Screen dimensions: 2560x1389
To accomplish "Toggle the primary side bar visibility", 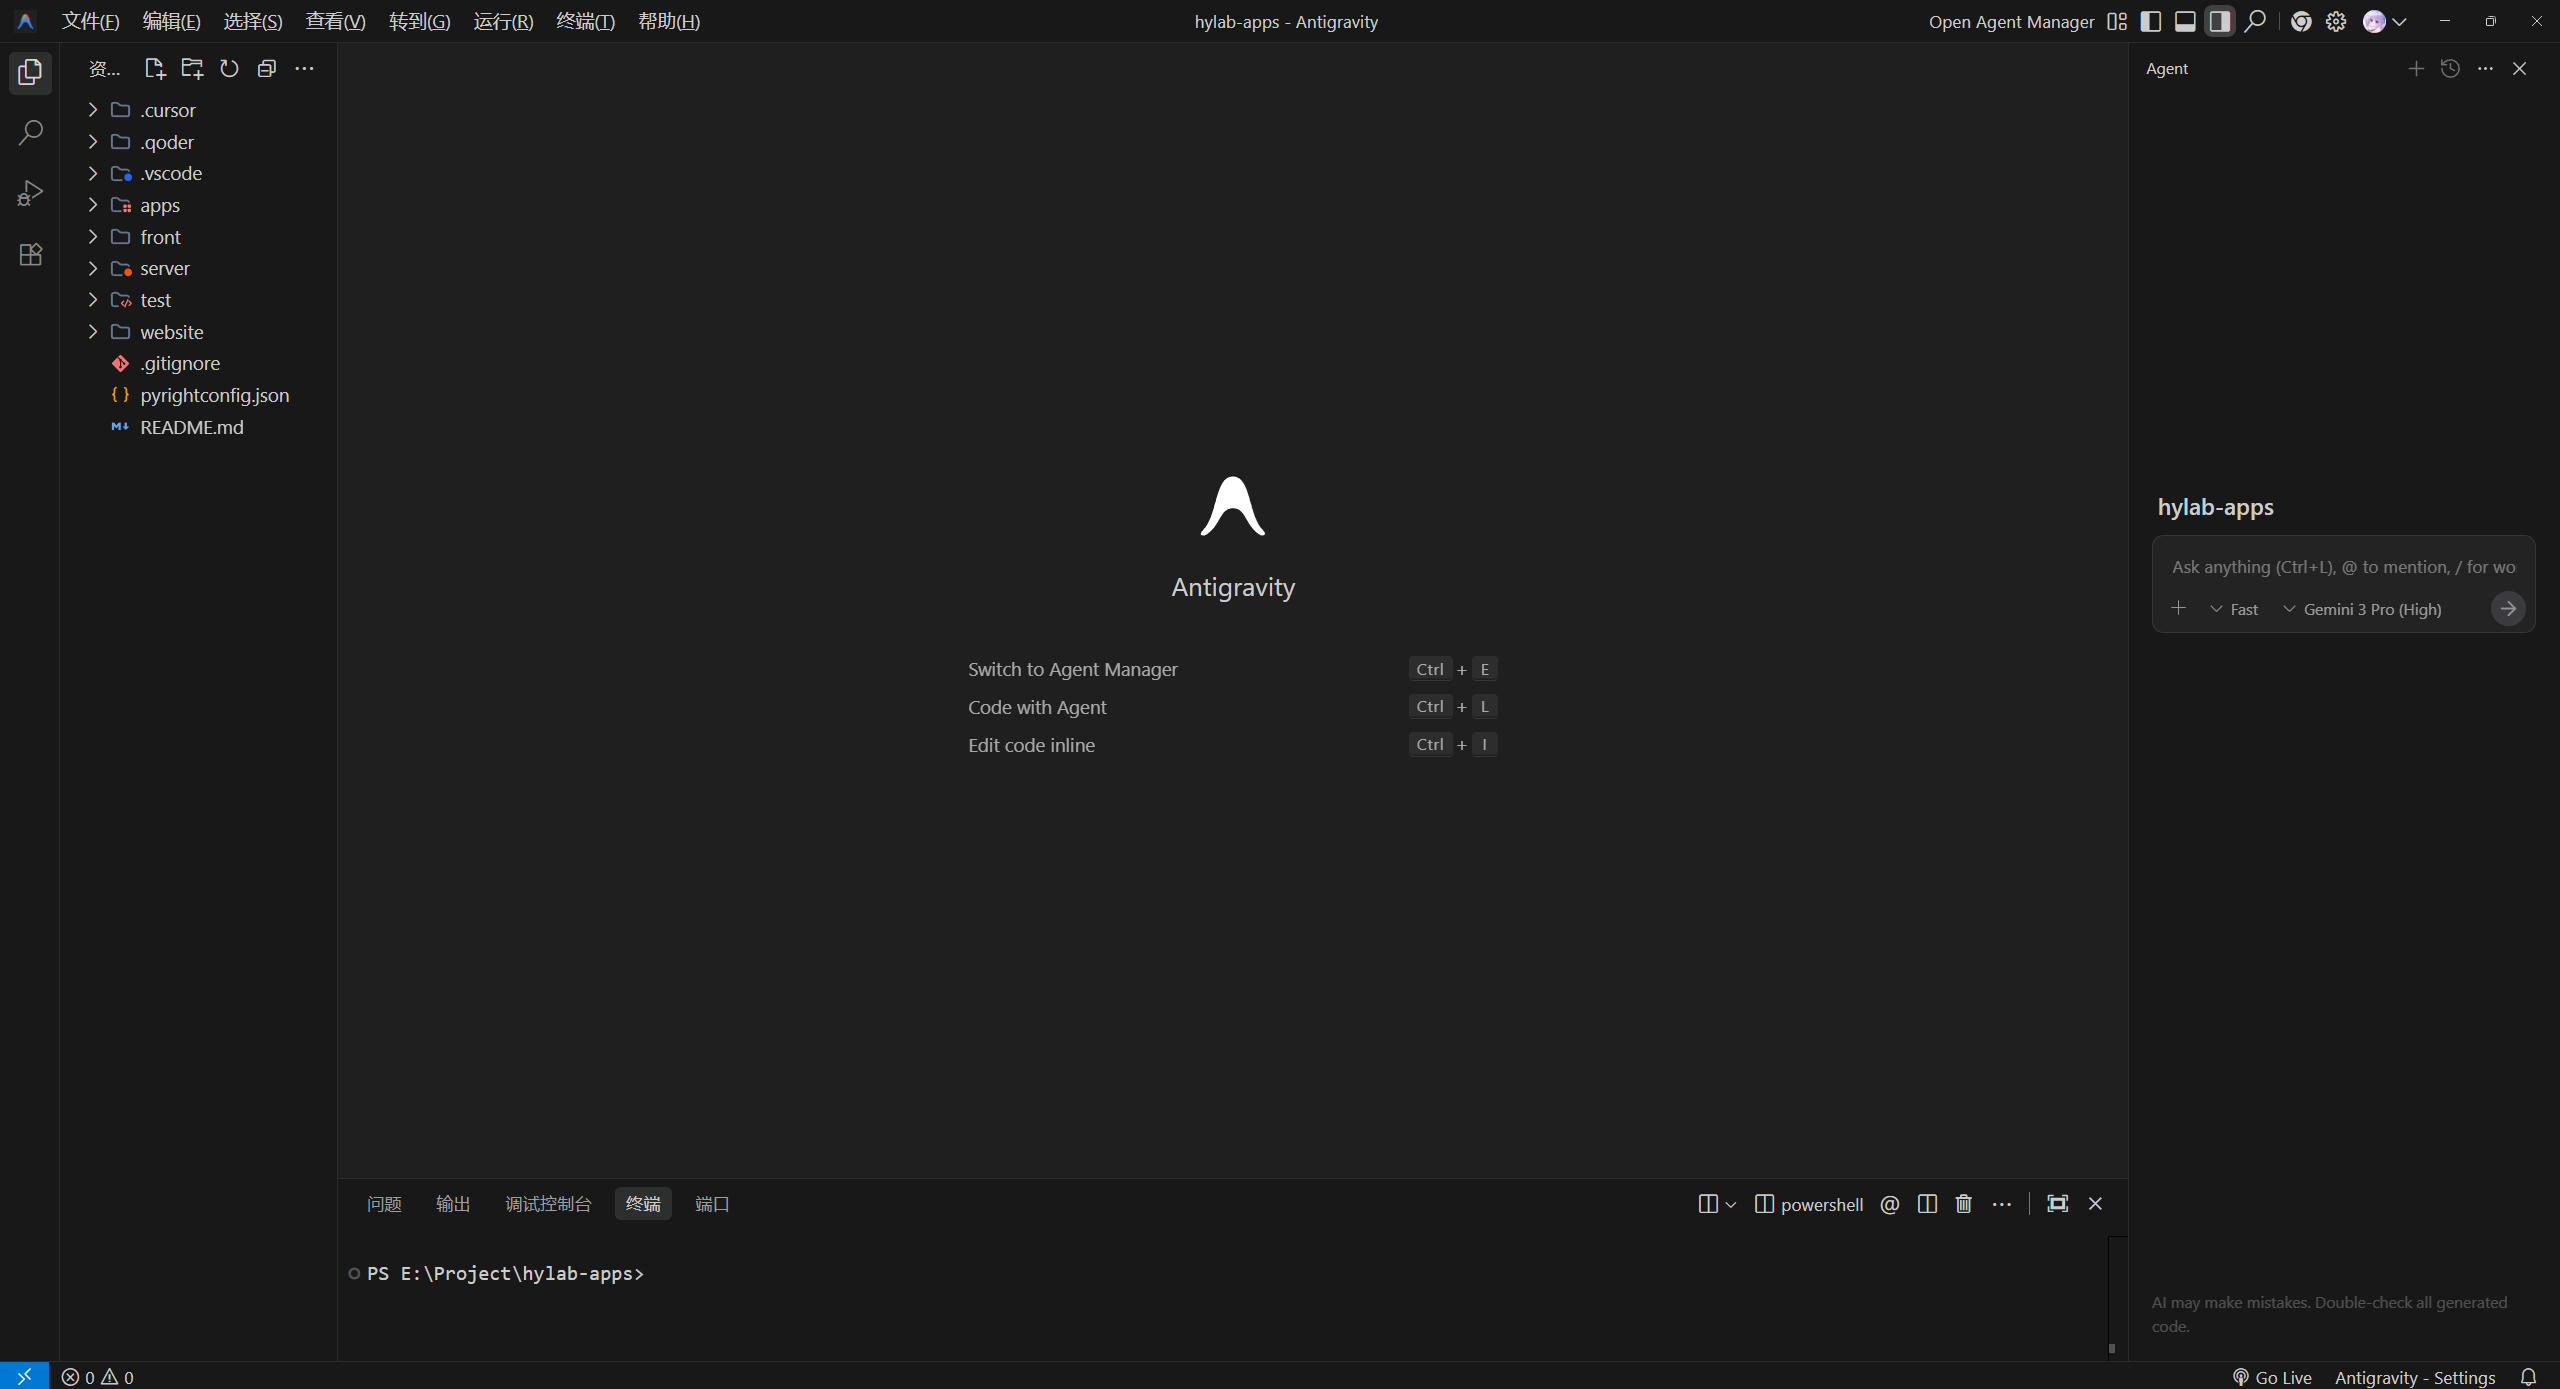I will click(x=2150, y=21).
